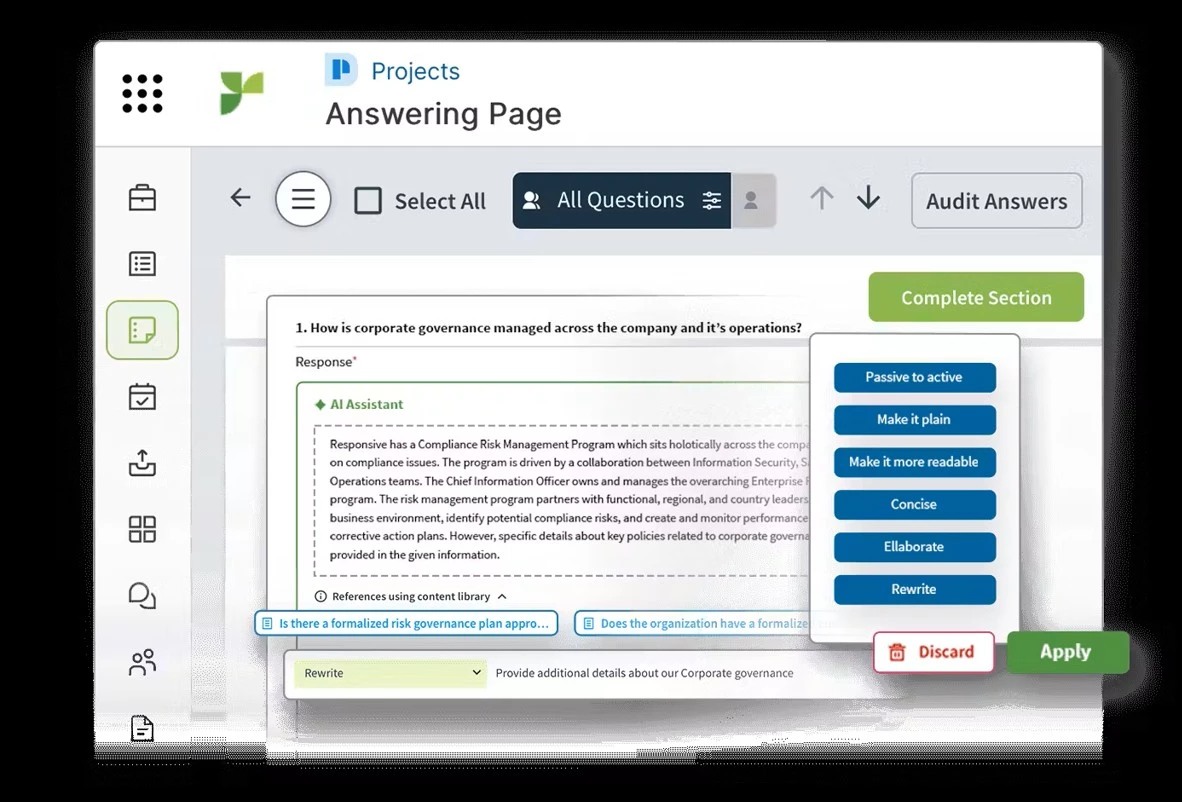
Task: Open the chat bubbles sidebar icon
Action: (142, 595)
